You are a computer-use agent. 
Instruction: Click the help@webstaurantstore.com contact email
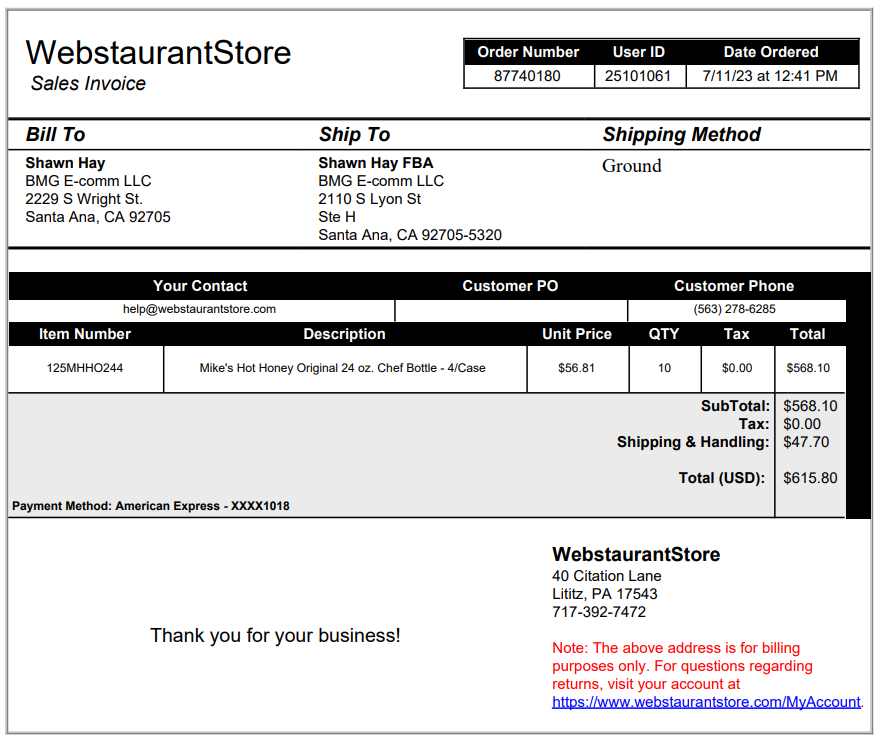199,309
